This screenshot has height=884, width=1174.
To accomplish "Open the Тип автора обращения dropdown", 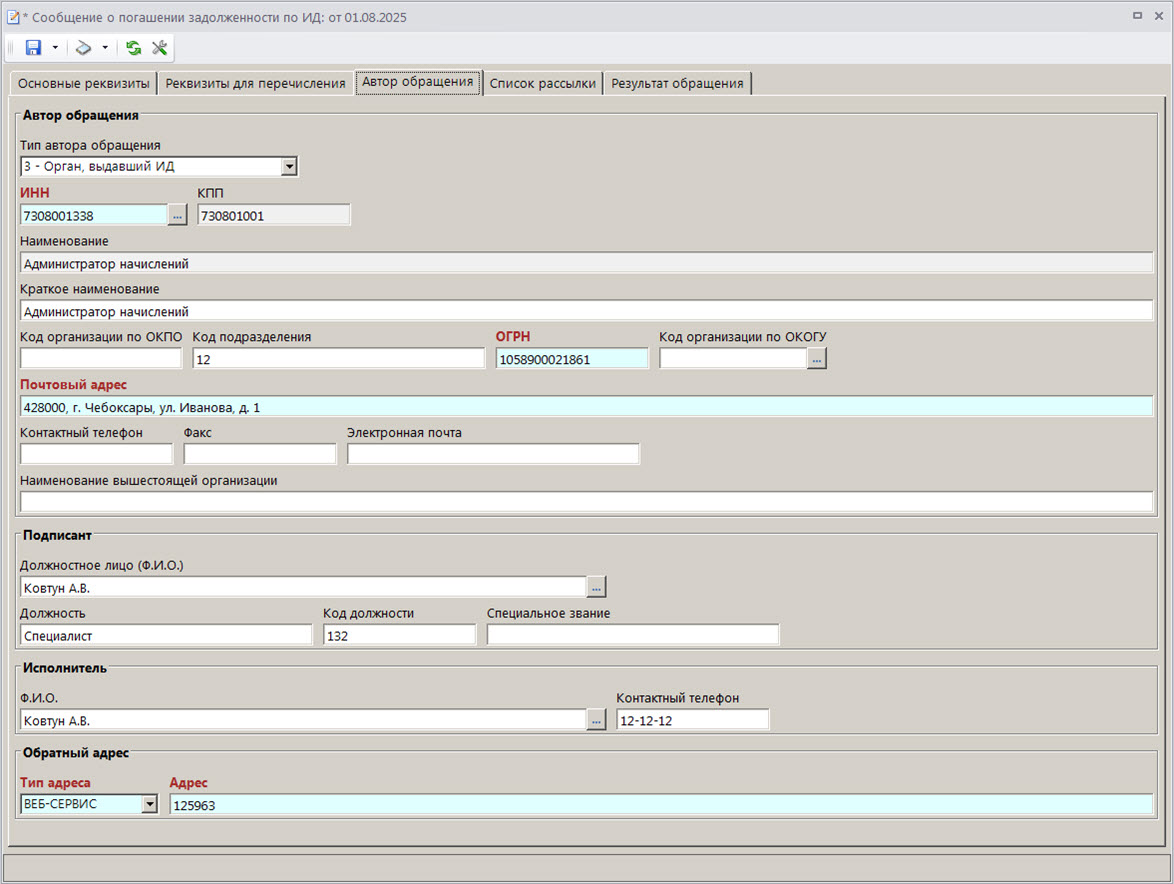I will [x=289, y=166].
